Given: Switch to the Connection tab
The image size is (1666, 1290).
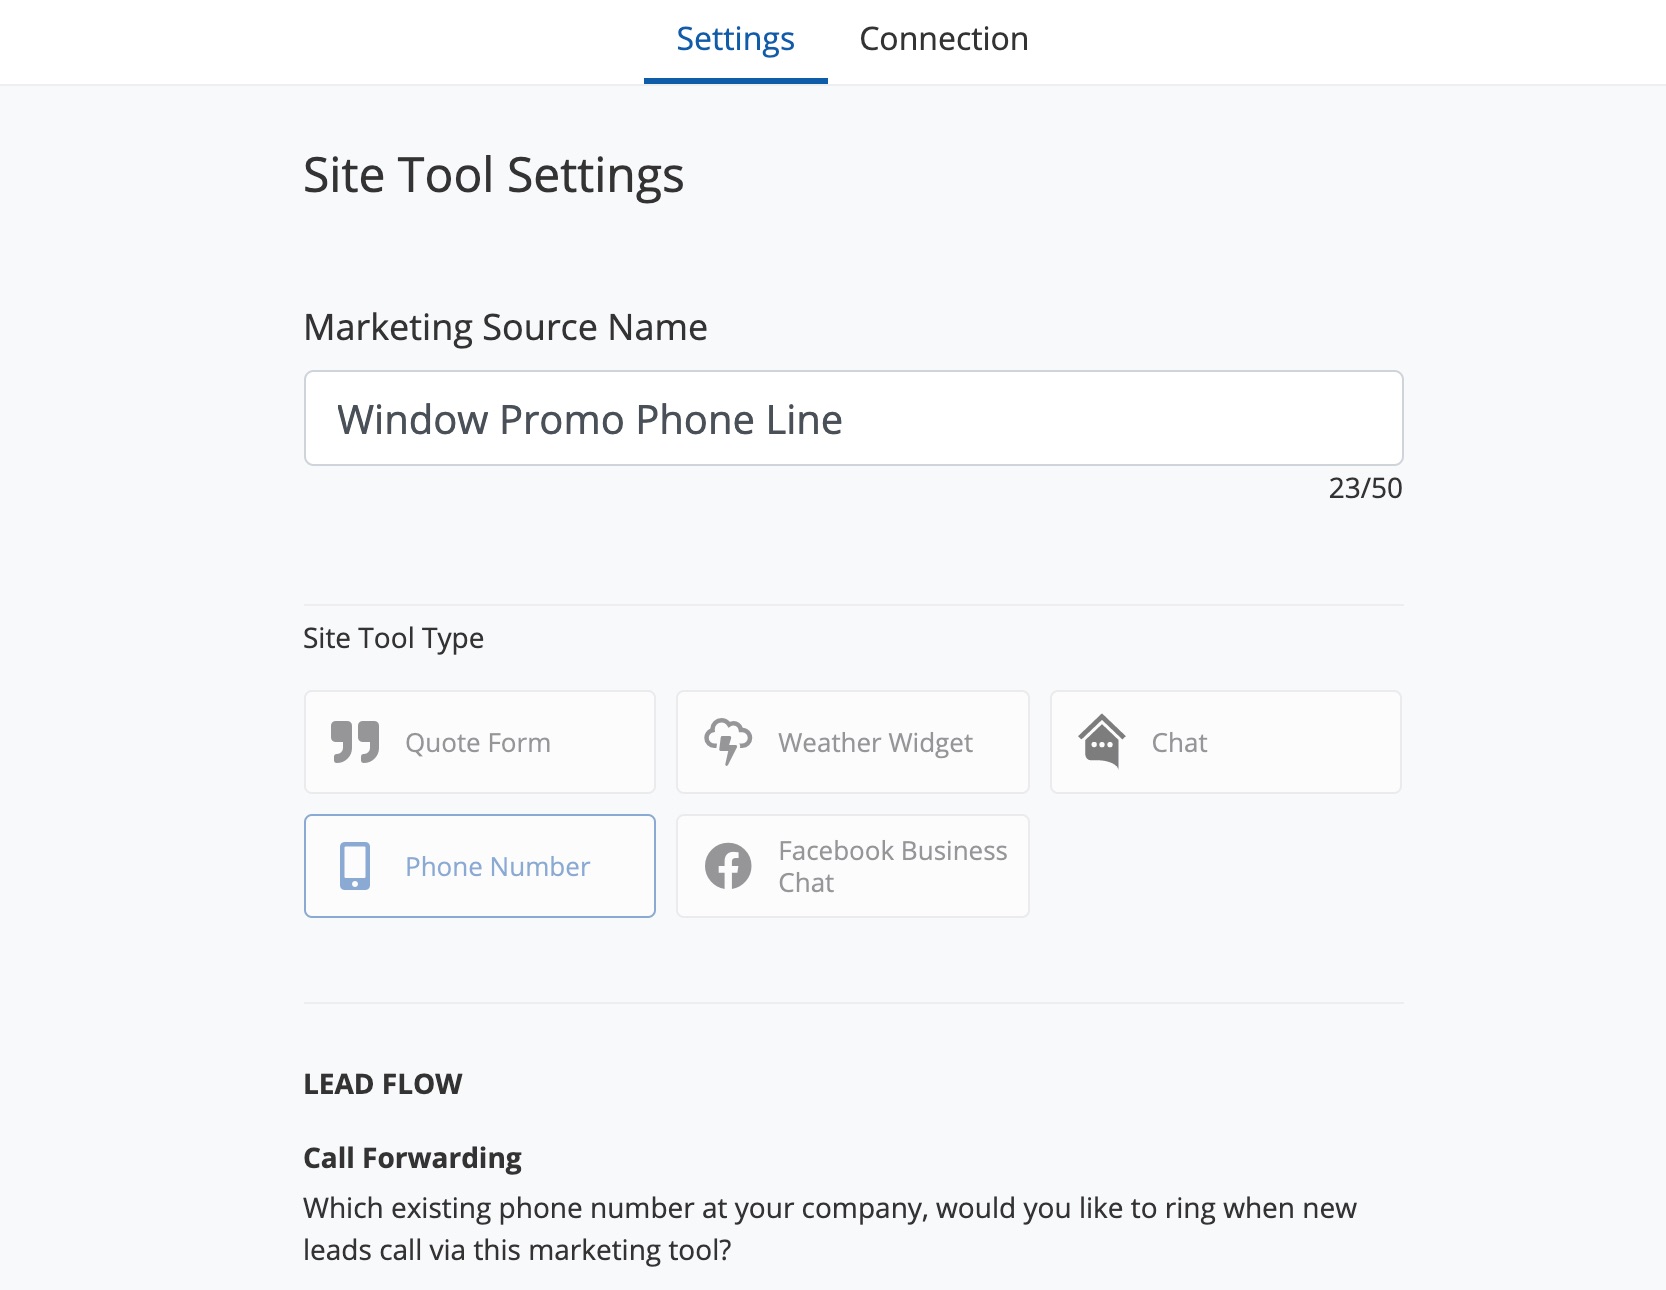Looking at the screenshot, I should pos(943,40).
